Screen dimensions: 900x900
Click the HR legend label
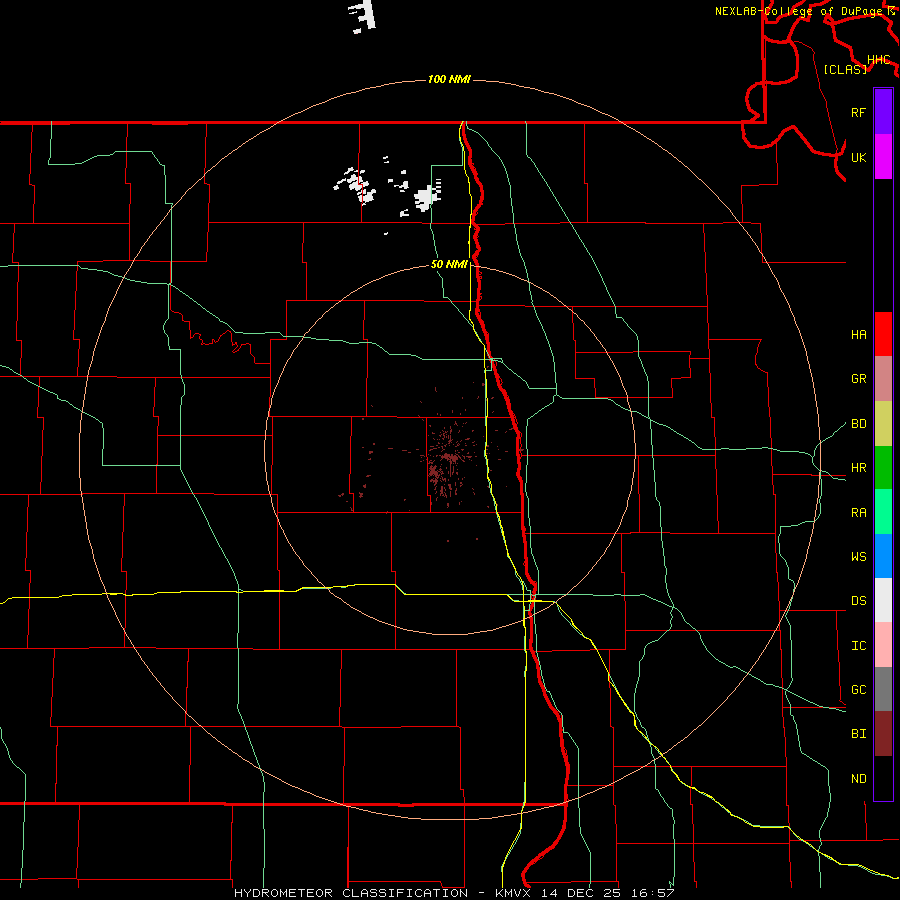[858, 468]
